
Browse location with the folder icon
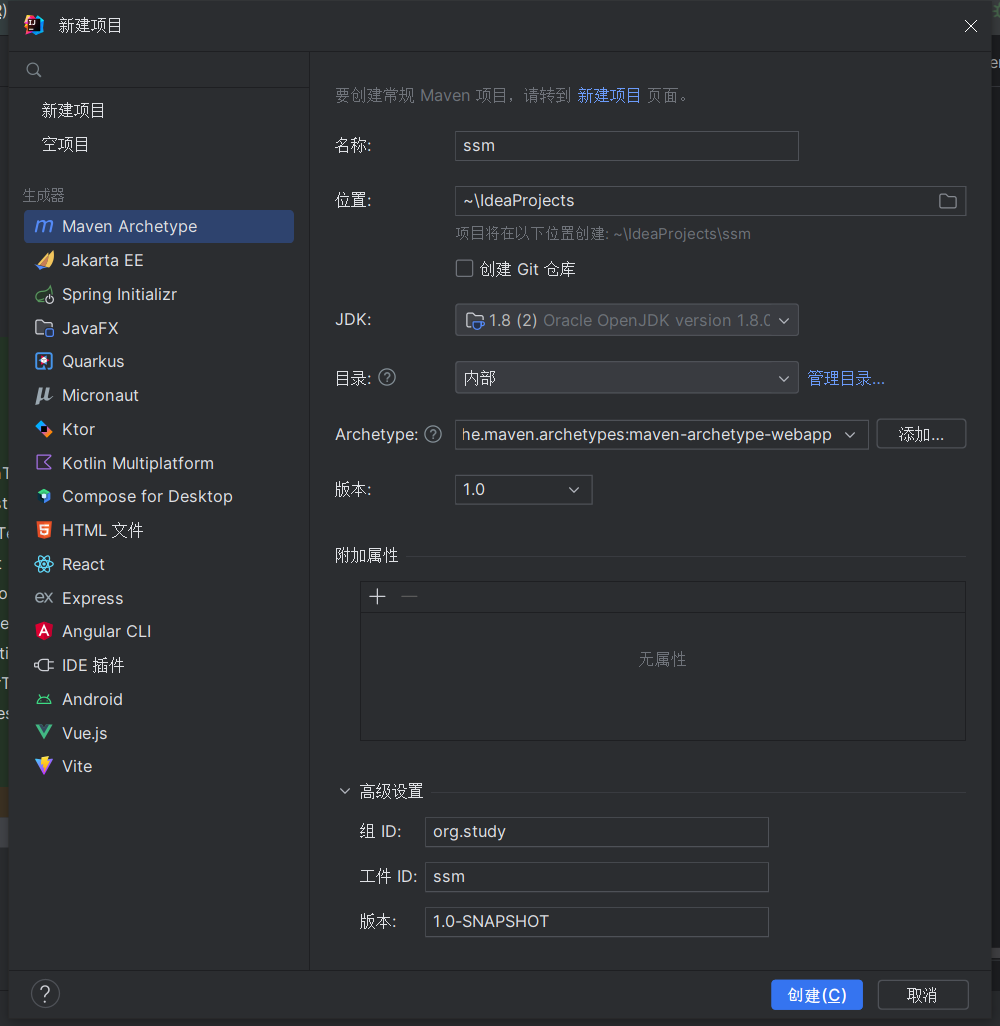[948, 201]
